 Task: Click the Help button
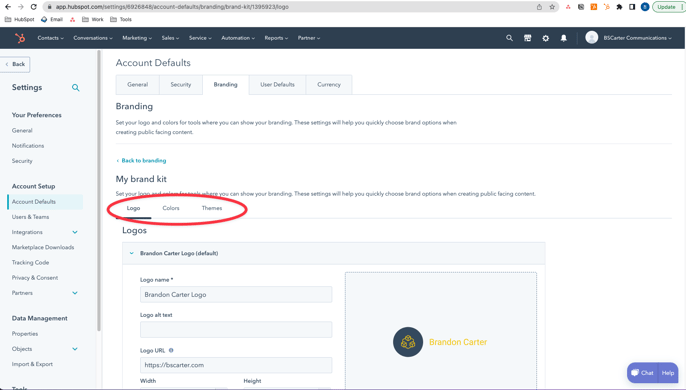tap(668, 373)
